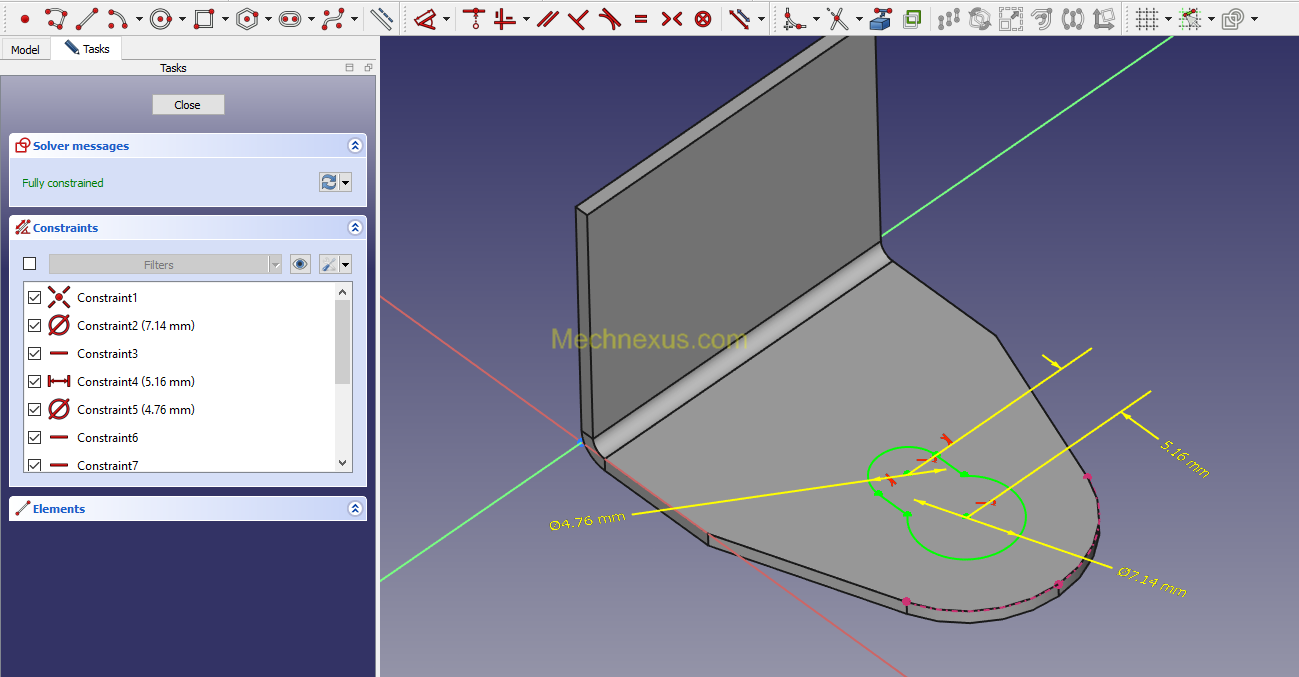Select the Create Rectangle tool

click(x=204, y=18)
